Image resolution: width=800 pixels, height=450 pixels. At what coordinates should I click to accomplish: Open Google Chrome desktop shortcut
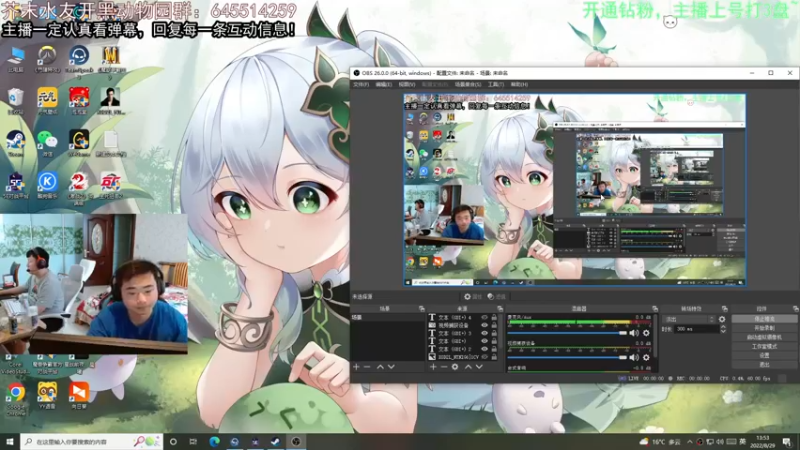pyautogui.click(x=16, y=398)
